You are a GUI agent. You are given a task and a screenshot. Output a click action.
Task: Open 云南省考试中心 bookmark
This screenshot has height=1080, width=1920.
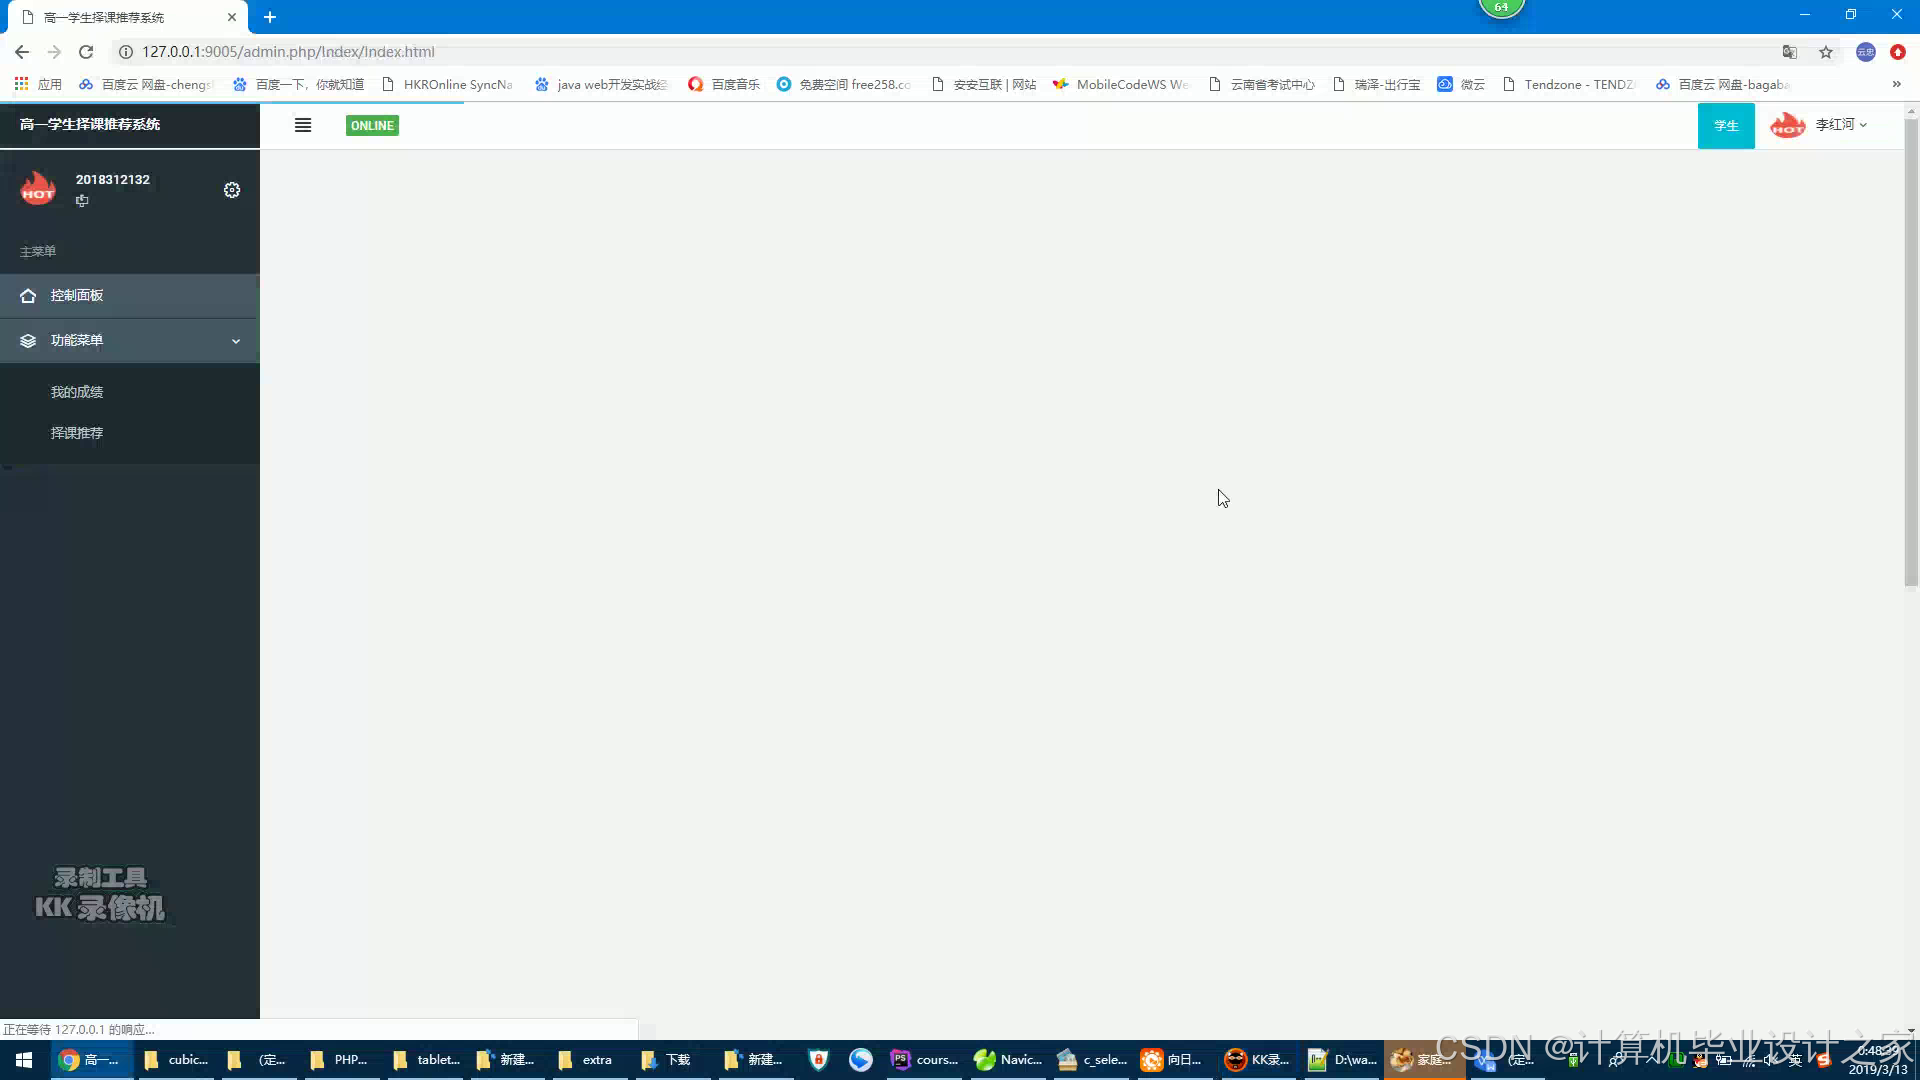[x=1262, y=84]
